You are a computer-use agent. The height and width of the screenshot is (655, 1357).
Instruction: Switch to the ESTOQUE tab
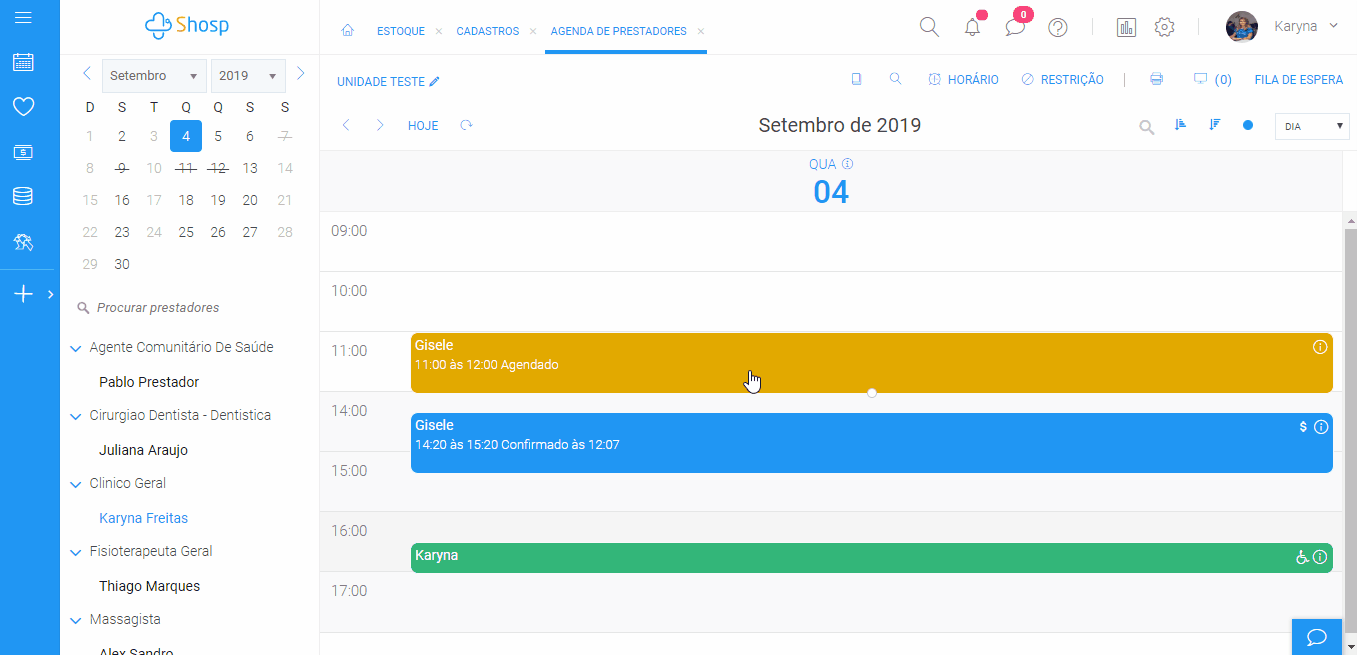pos(400,32)
